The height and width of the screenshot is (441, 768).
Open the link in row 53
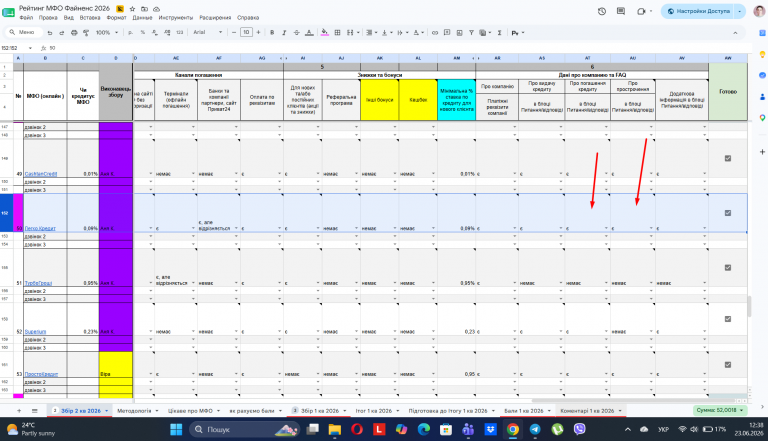tap(41, 374)
